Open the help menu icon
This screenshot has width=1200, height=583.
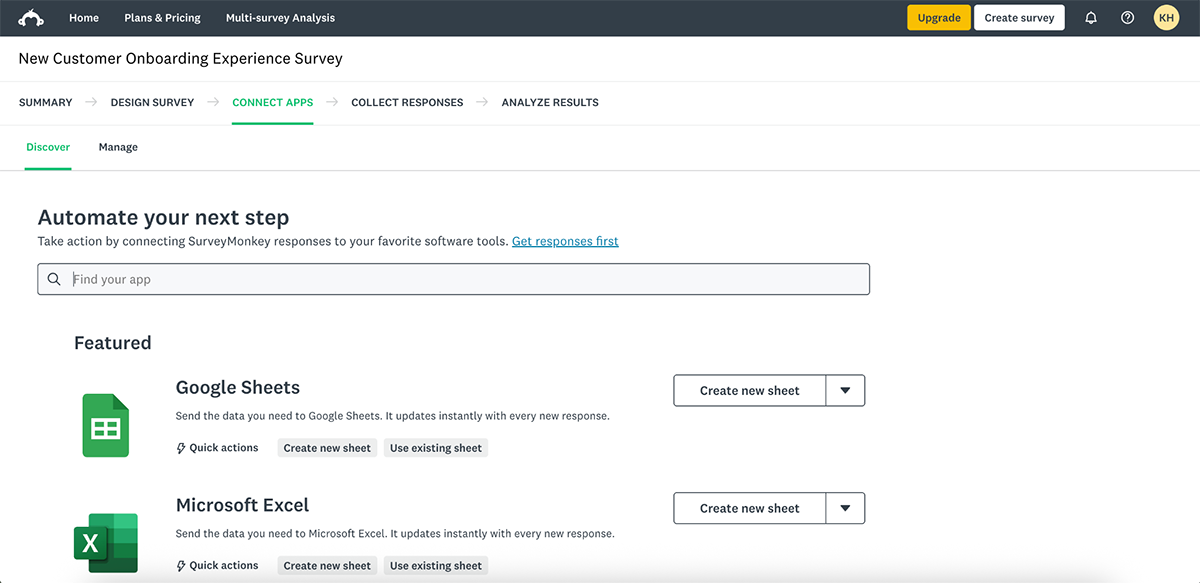(1127, 17)
